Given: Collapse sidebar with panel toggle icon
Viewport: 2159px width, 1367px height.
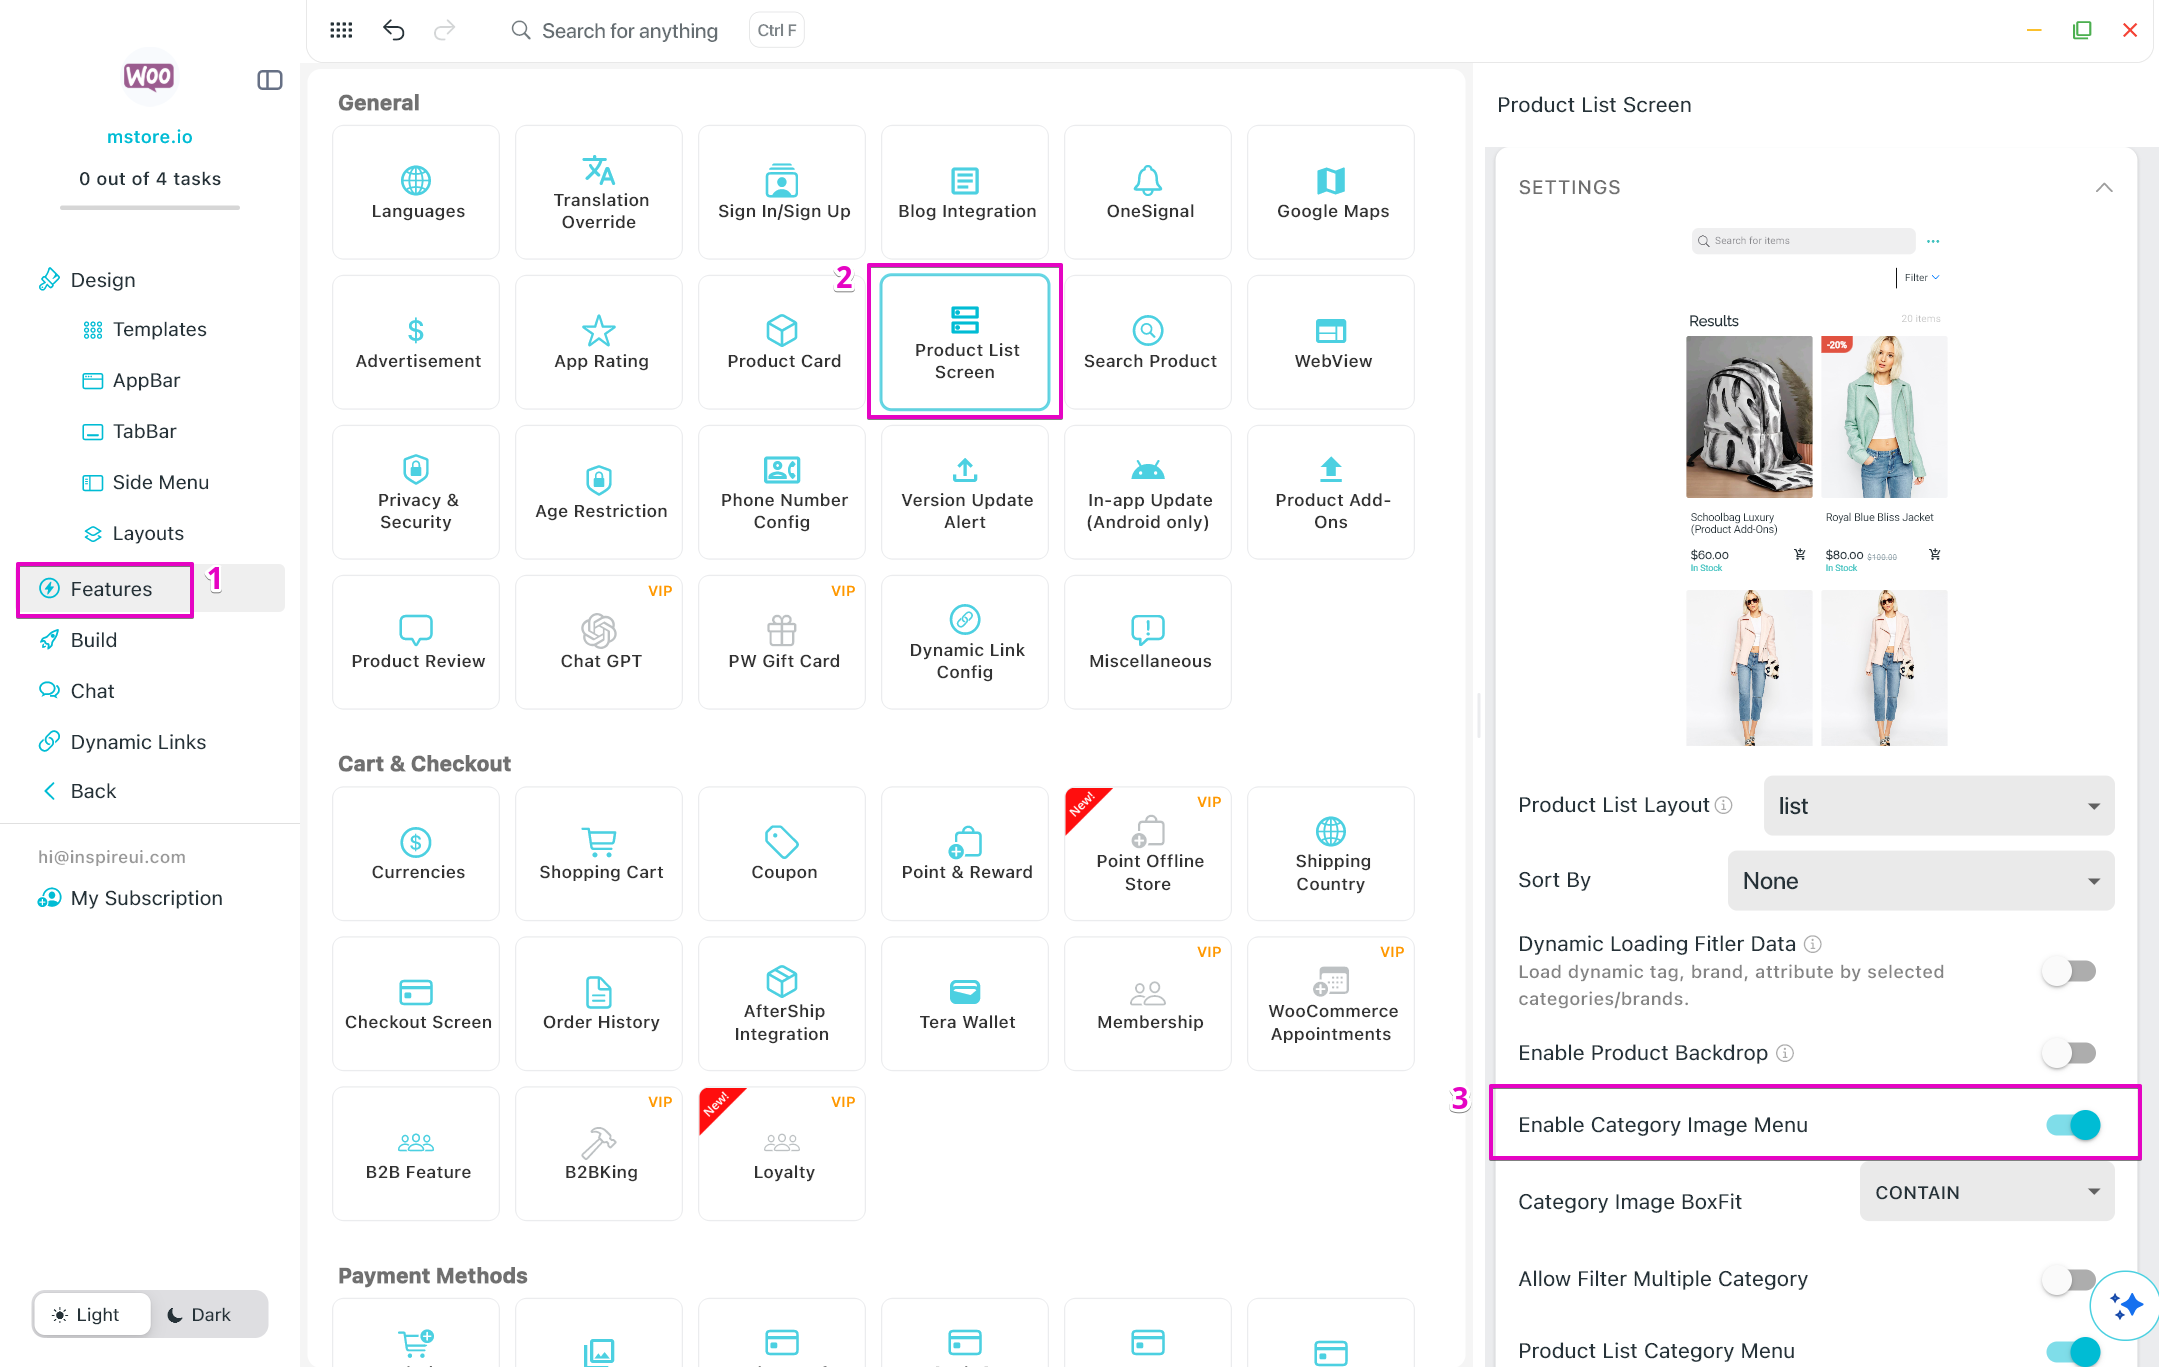Looking at the screenshot, I should click(x=270, y=80).
